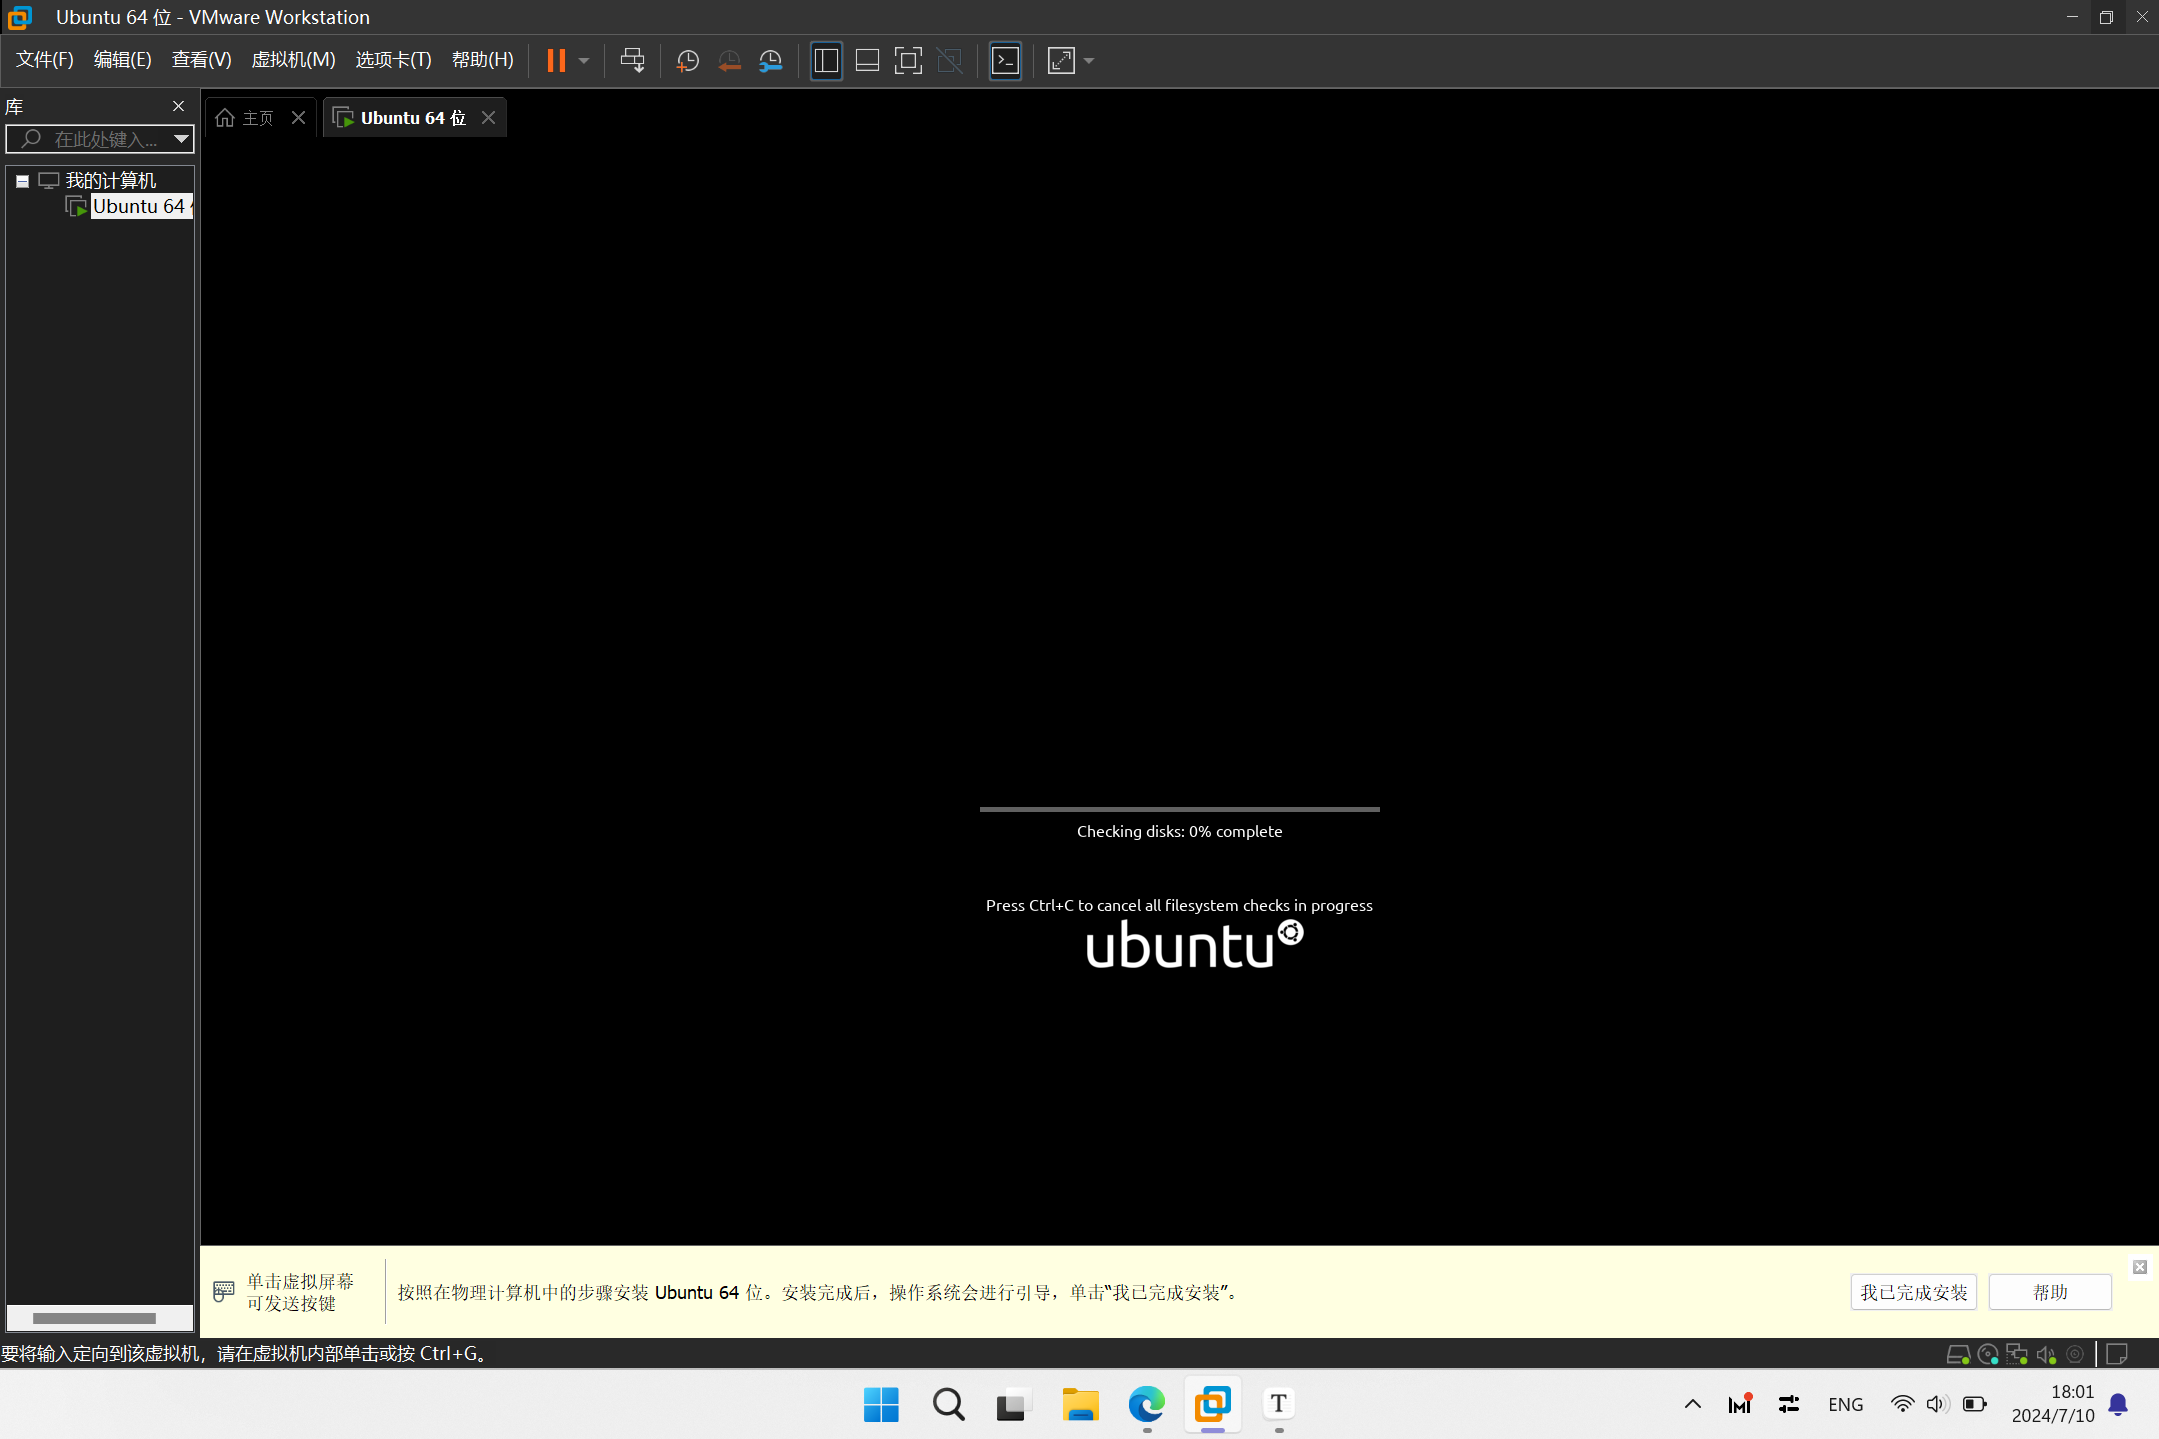Take a snapshot of the VM
Image resolution: width=2159 pixels, height=1439 pixels.
(x=687, y=60)
